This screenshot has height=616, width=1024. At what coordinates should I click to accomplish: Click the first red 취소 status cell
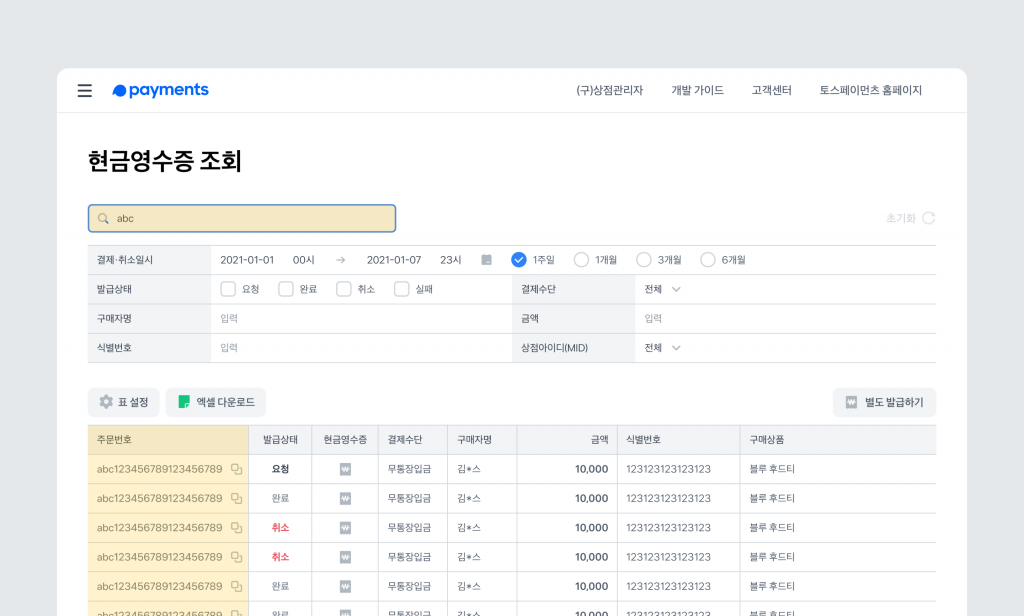click(x=280, y=528)
